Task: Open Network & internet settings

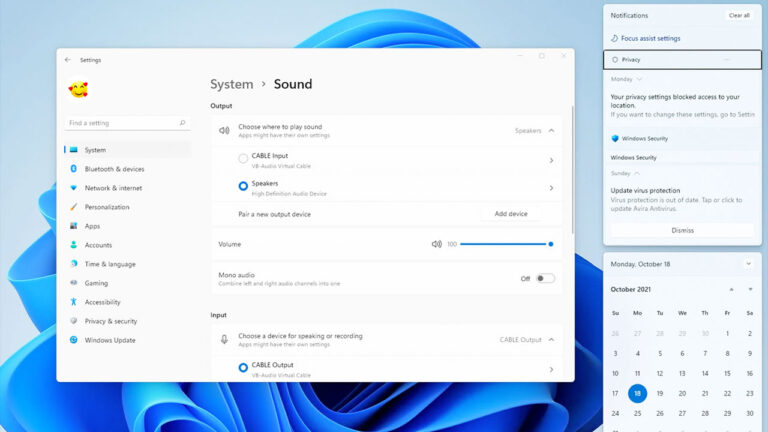Action: pos(127,188)
